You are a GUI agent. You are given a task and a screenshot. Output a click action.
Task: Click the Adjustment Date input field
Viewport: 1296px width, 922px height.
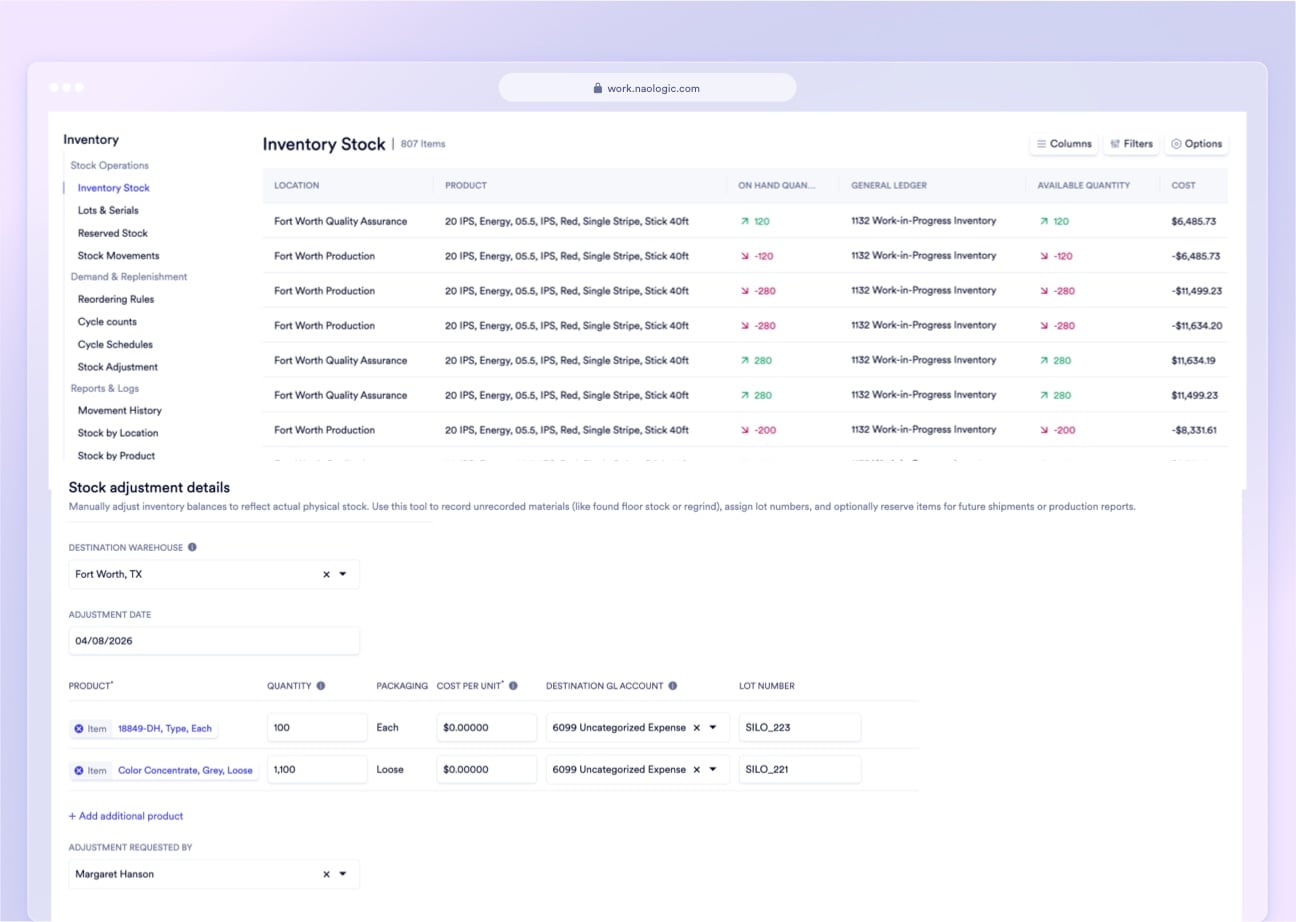tap(213, 640)
